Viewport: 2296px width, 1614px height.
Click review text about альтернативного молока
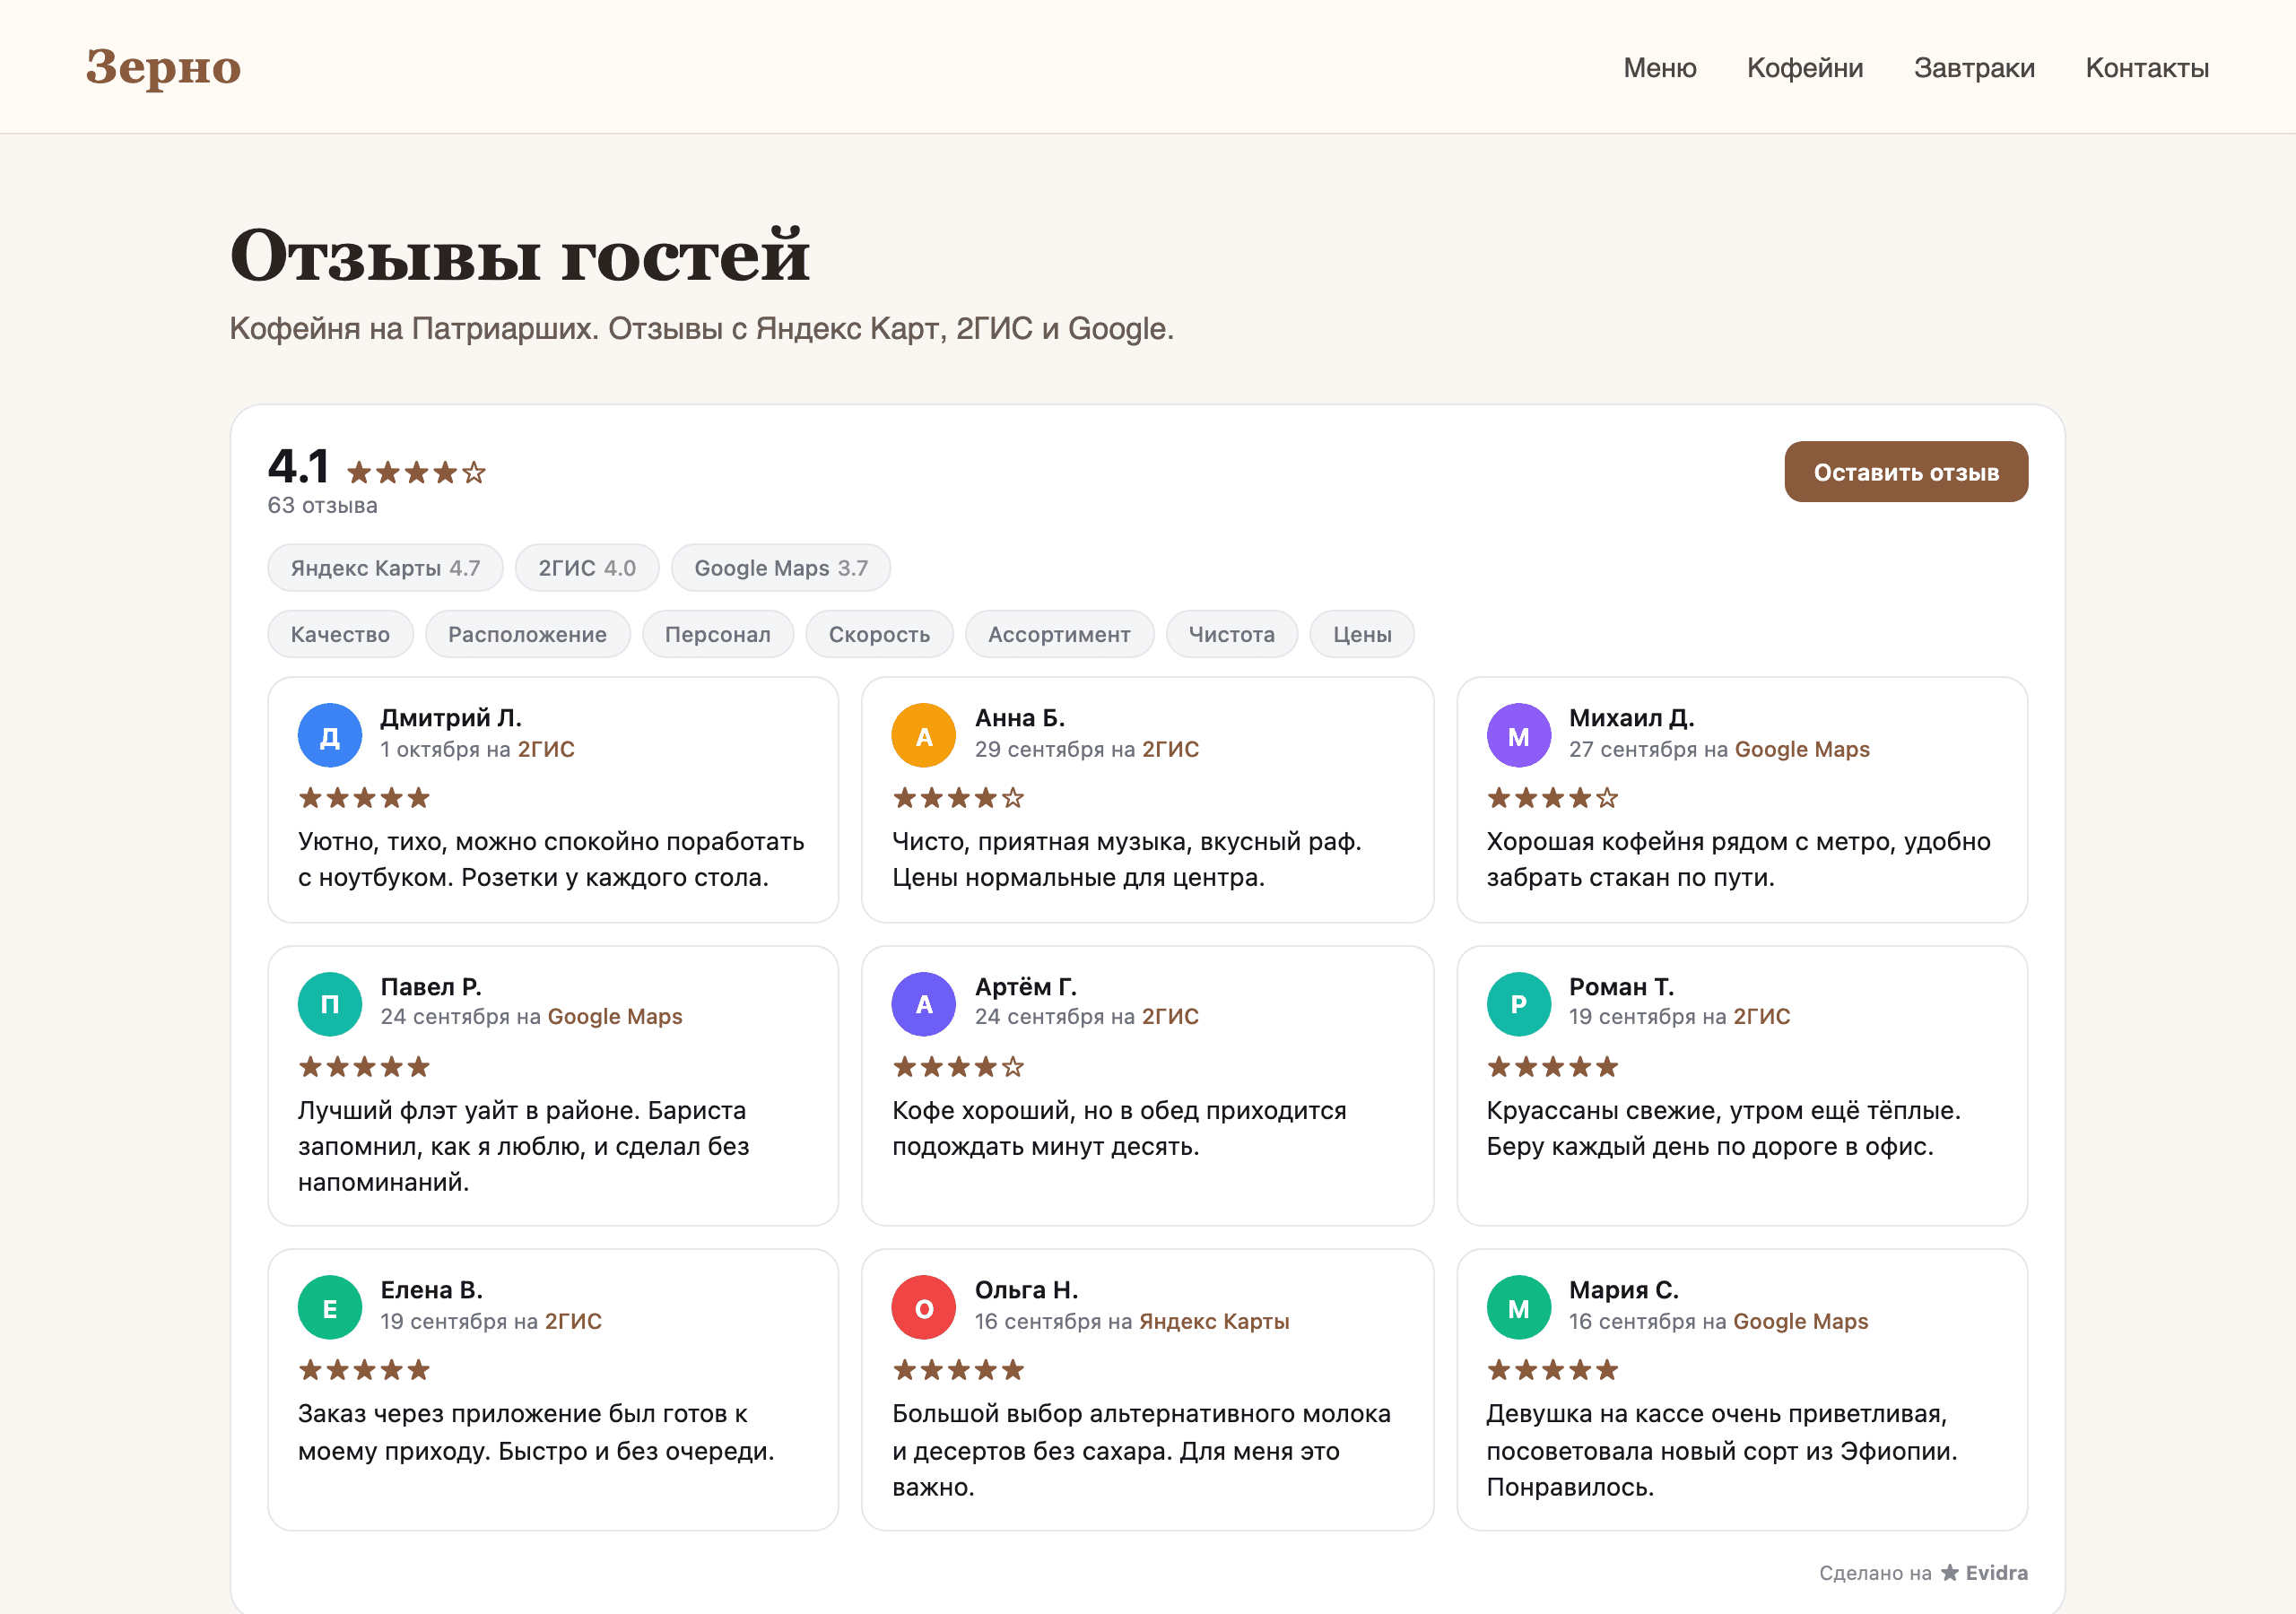coord(1141,1451)
